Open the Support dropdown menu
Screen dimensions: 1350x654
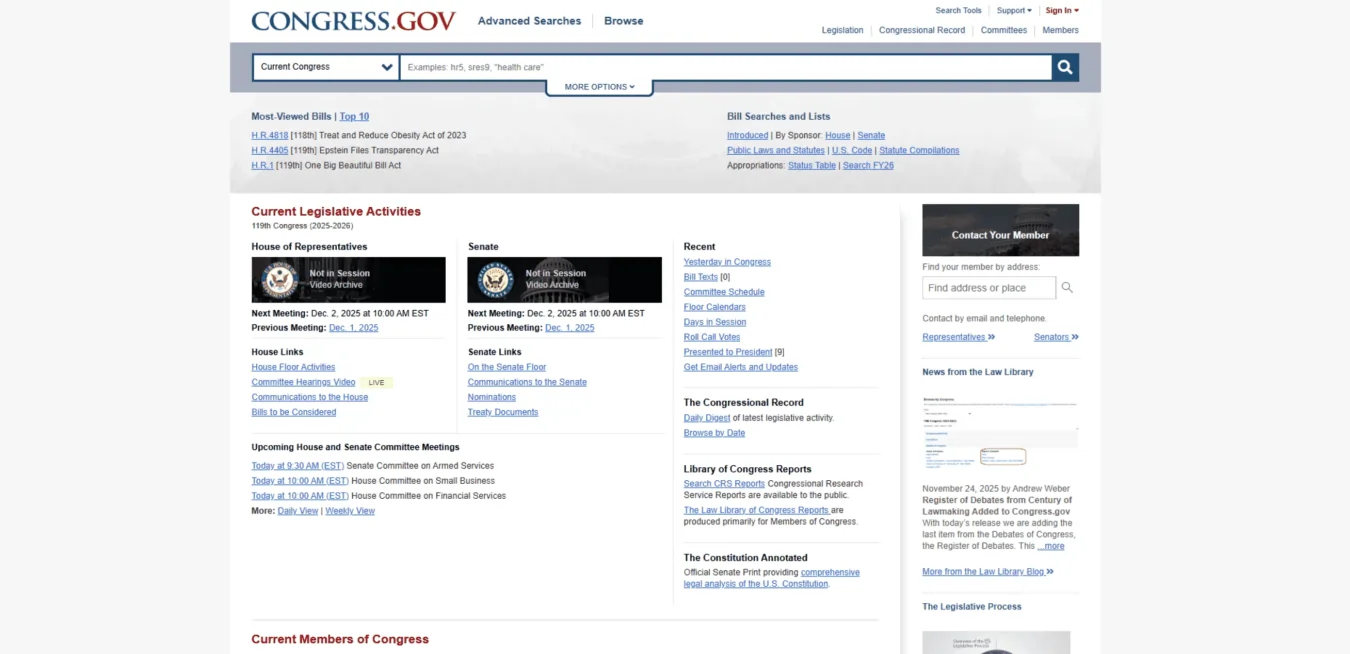coord(1014,10)
